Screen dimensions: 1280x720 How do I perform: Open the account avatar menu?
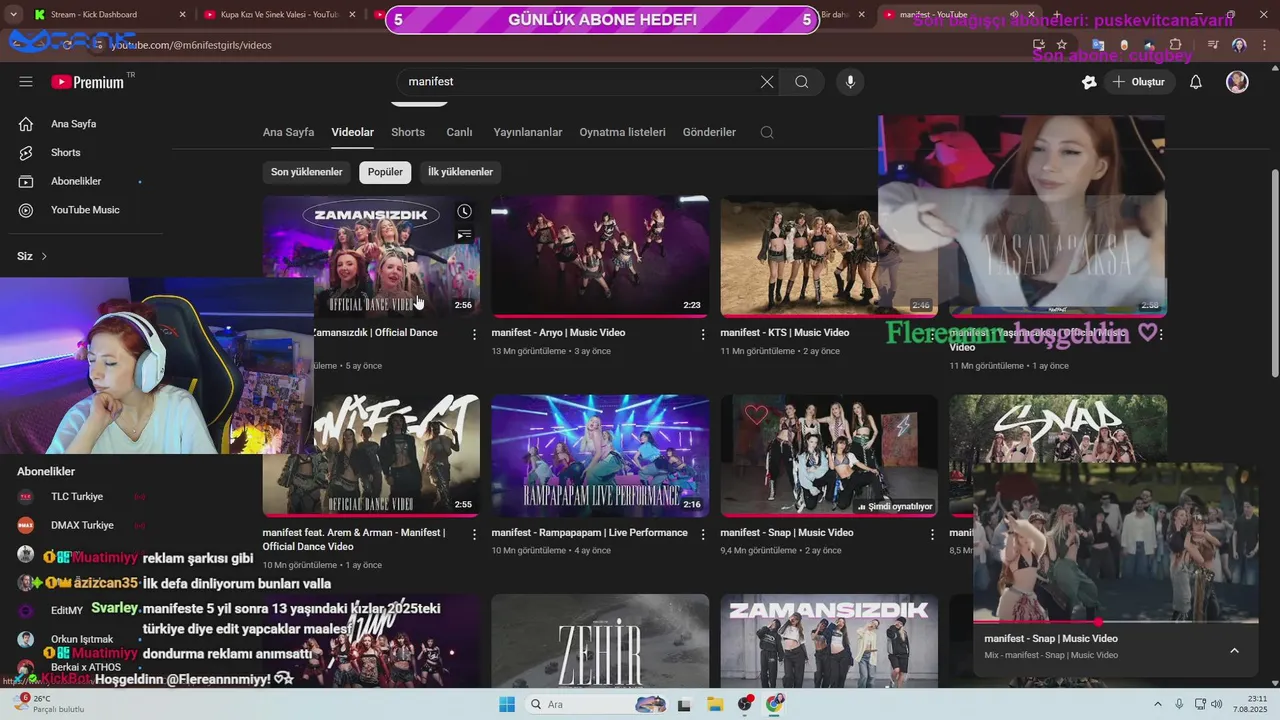(1237, 82)
